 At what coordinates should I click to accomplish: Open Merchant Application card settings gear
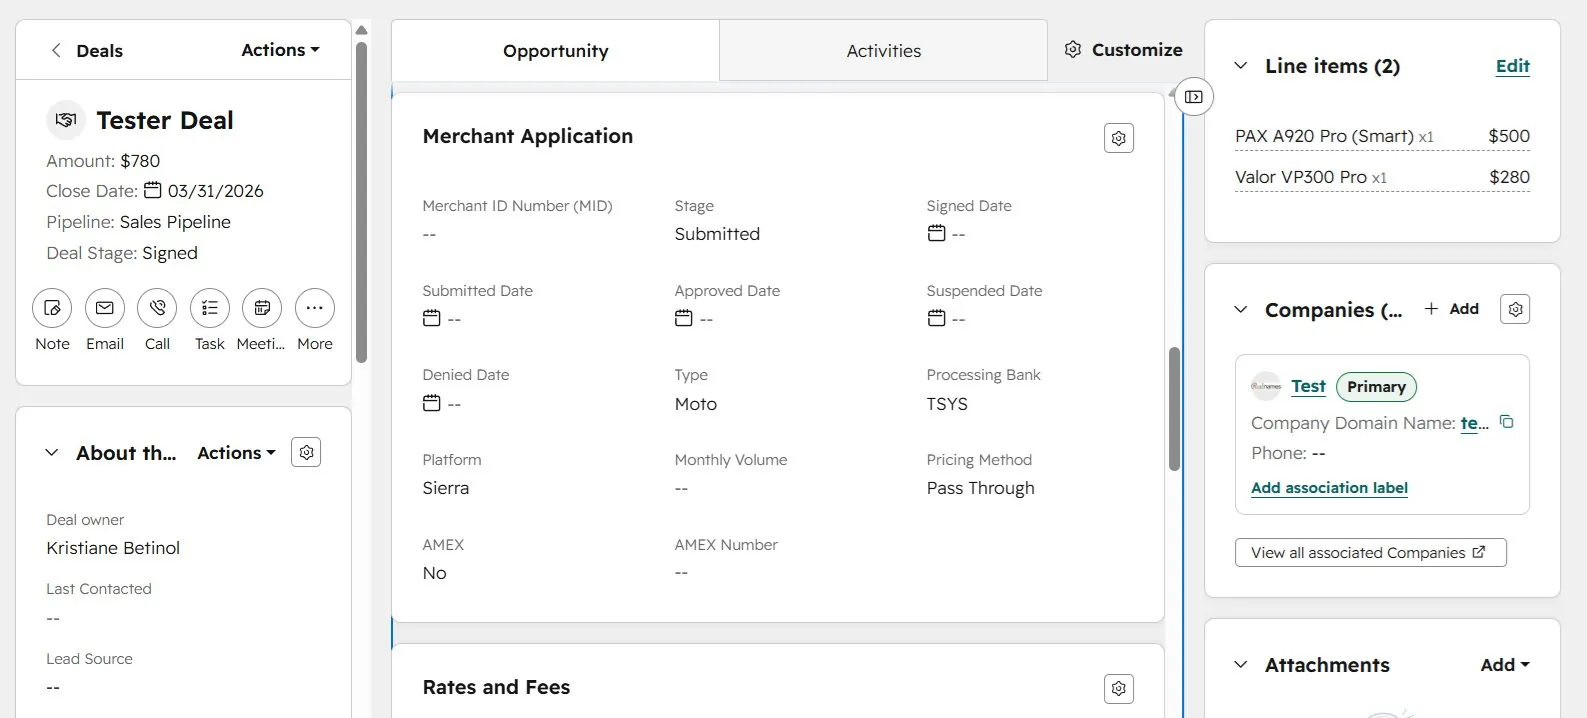point(1119,138)
